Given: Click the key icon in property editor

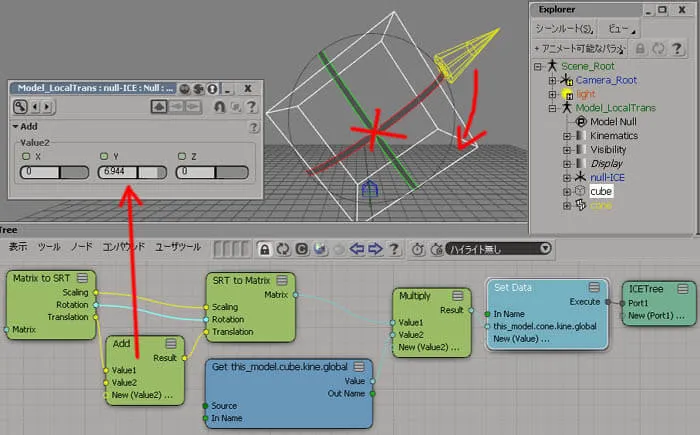Looking at the screenshot, I should click(x=20, y=107).
